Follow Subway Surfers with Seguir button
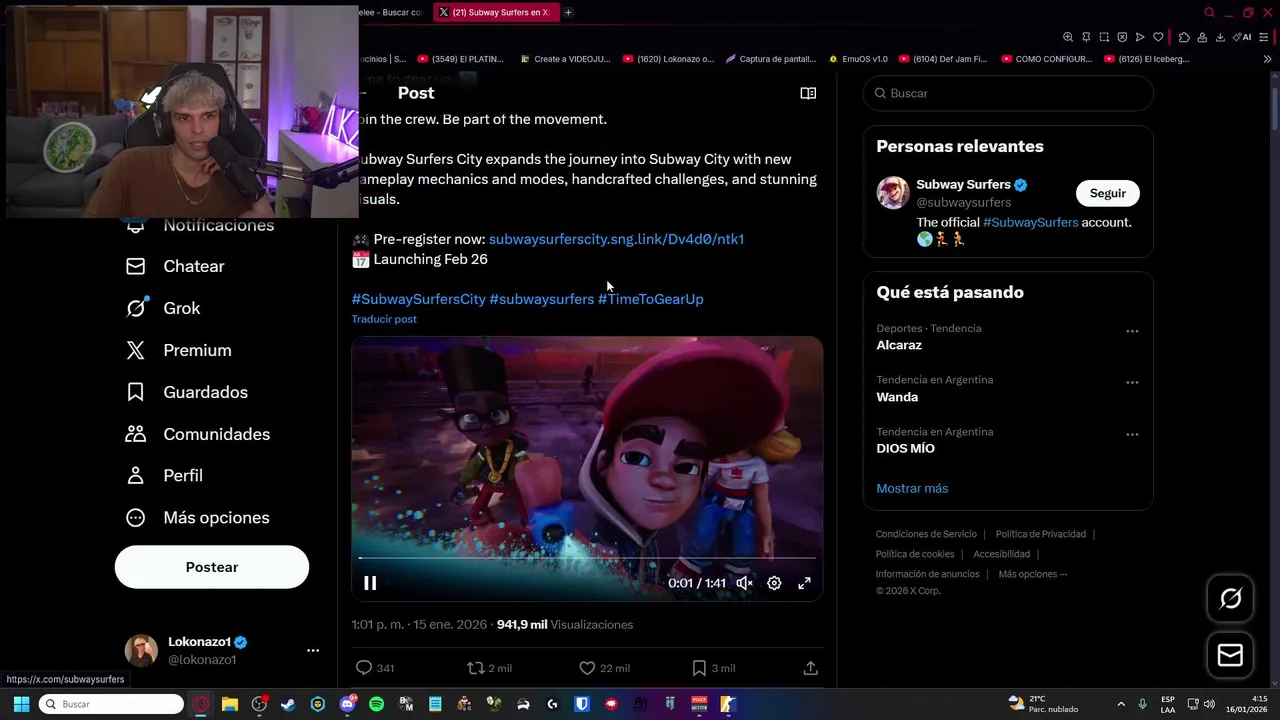The image size is (1280, 720). (x=1107, y=193)
